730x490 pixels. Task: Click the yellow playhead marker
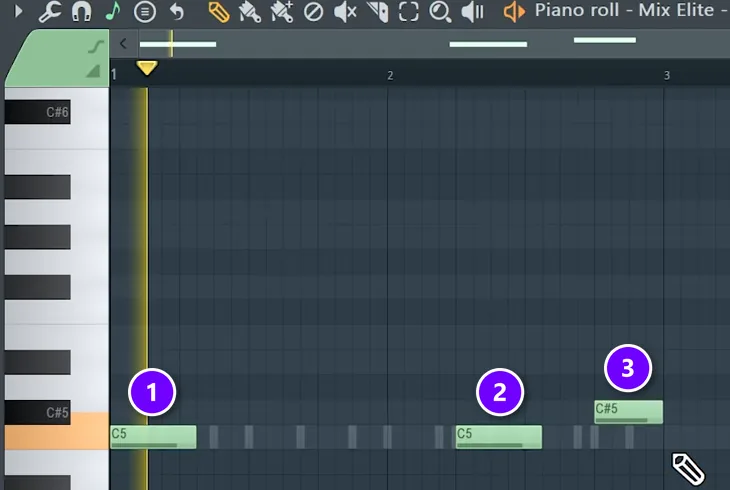pyautogui.click(x=147, y=68)
